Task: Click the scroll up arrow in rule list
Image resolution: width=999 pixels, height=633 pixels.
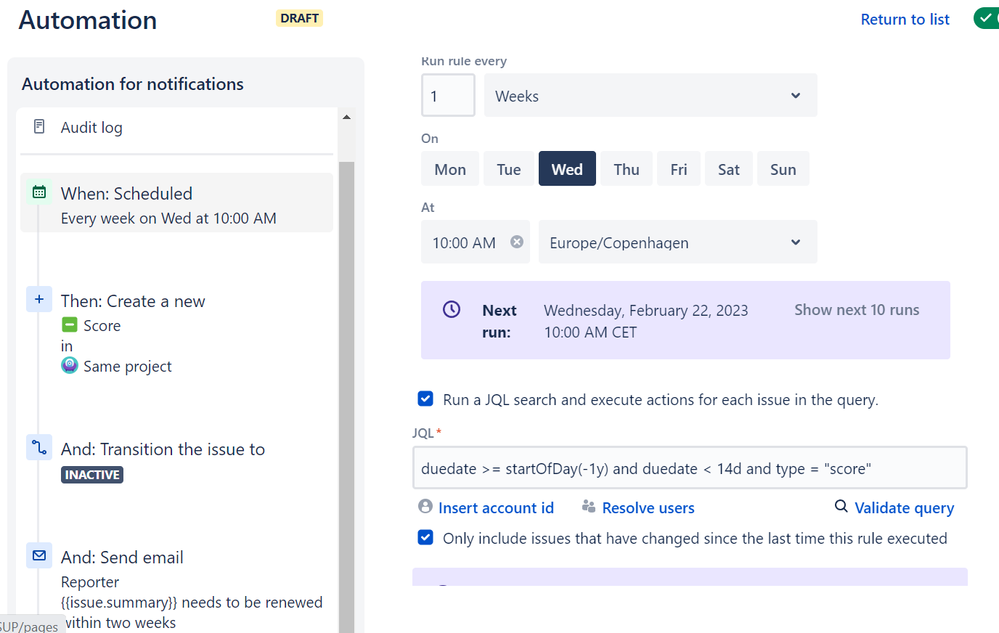Action: [347, 117]
